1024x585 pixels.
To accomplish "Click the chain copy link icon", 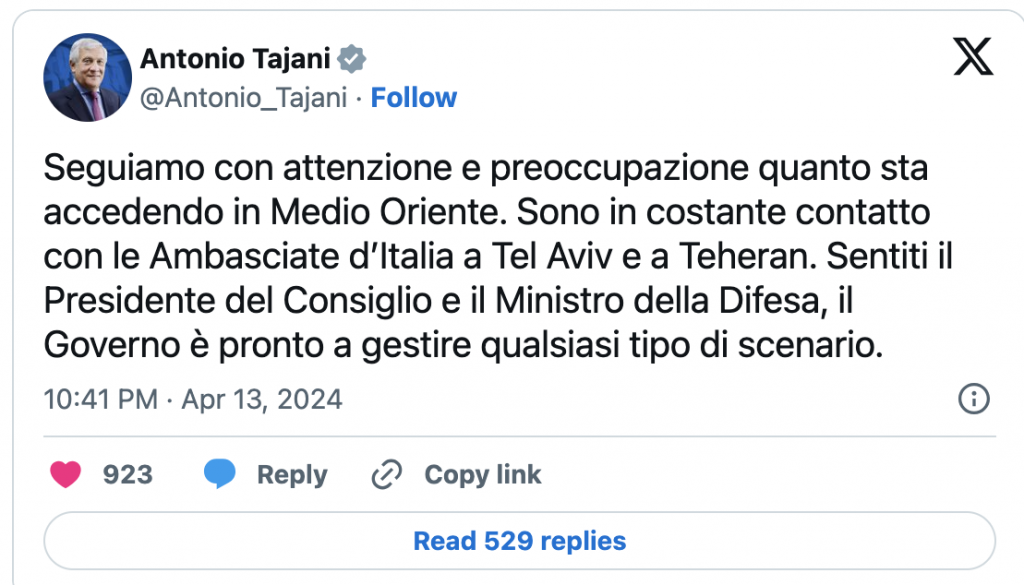I will click(386, 474).
